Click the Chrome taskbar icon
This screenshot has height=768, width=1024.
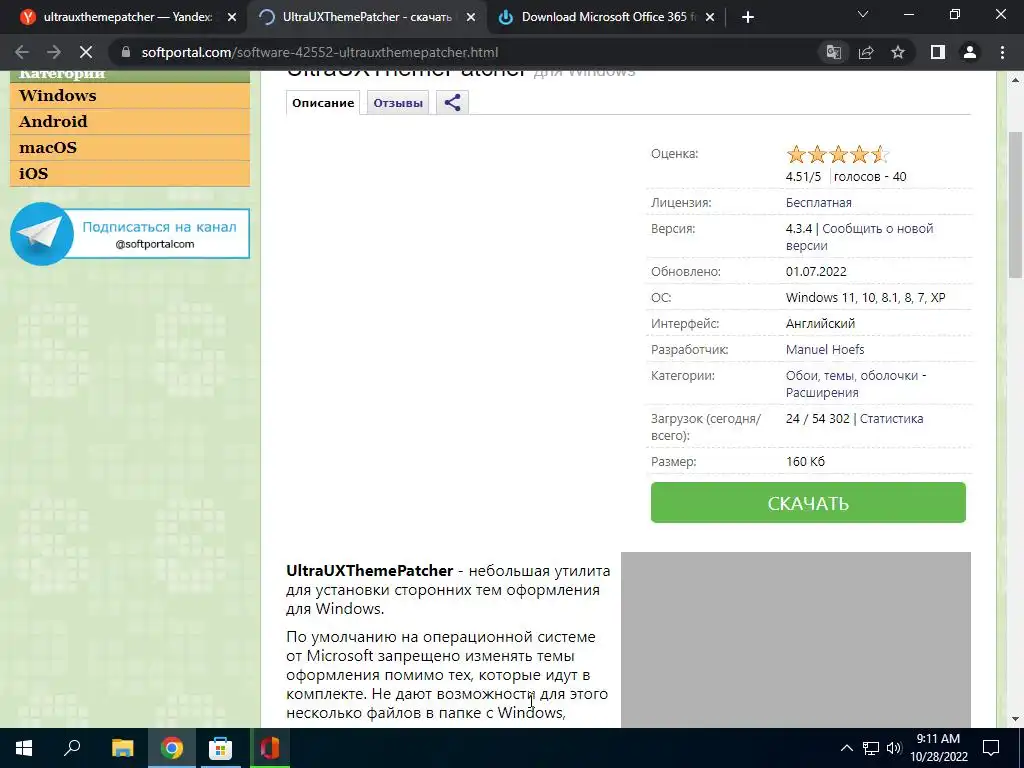coord(172,748)
